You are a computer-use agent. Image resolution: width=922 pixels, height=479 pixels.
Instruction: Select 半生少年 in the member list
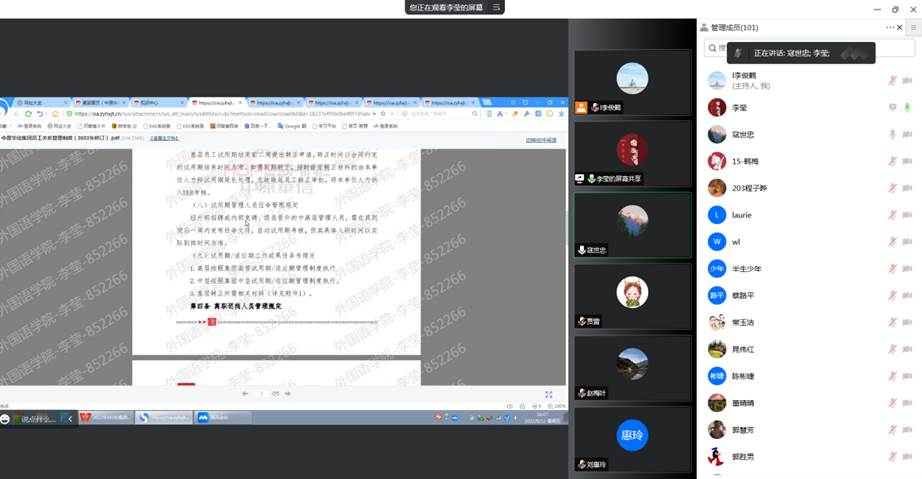[748, 268]
